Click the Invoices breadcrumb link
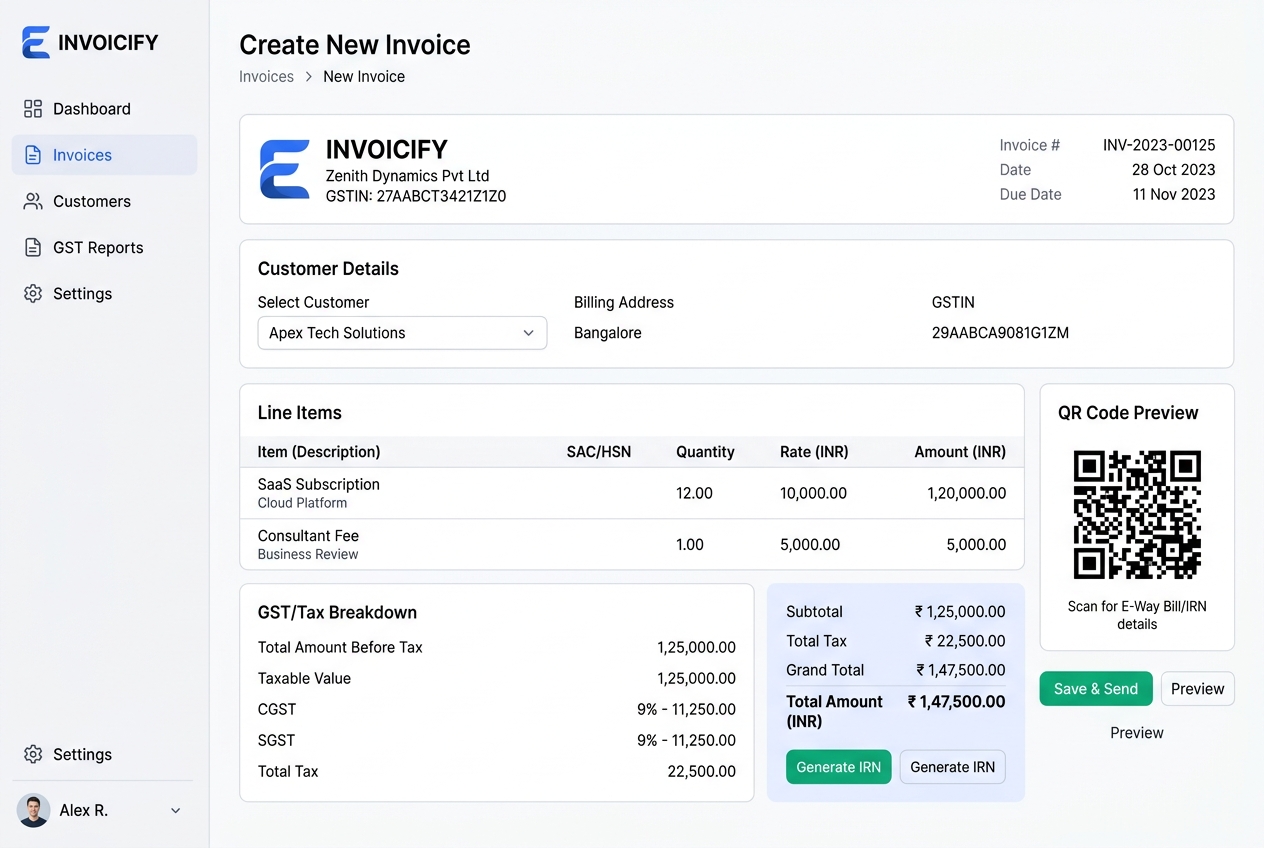Image resolution: width=1264 pixels, height=848 pixels. tap(266, 76)
